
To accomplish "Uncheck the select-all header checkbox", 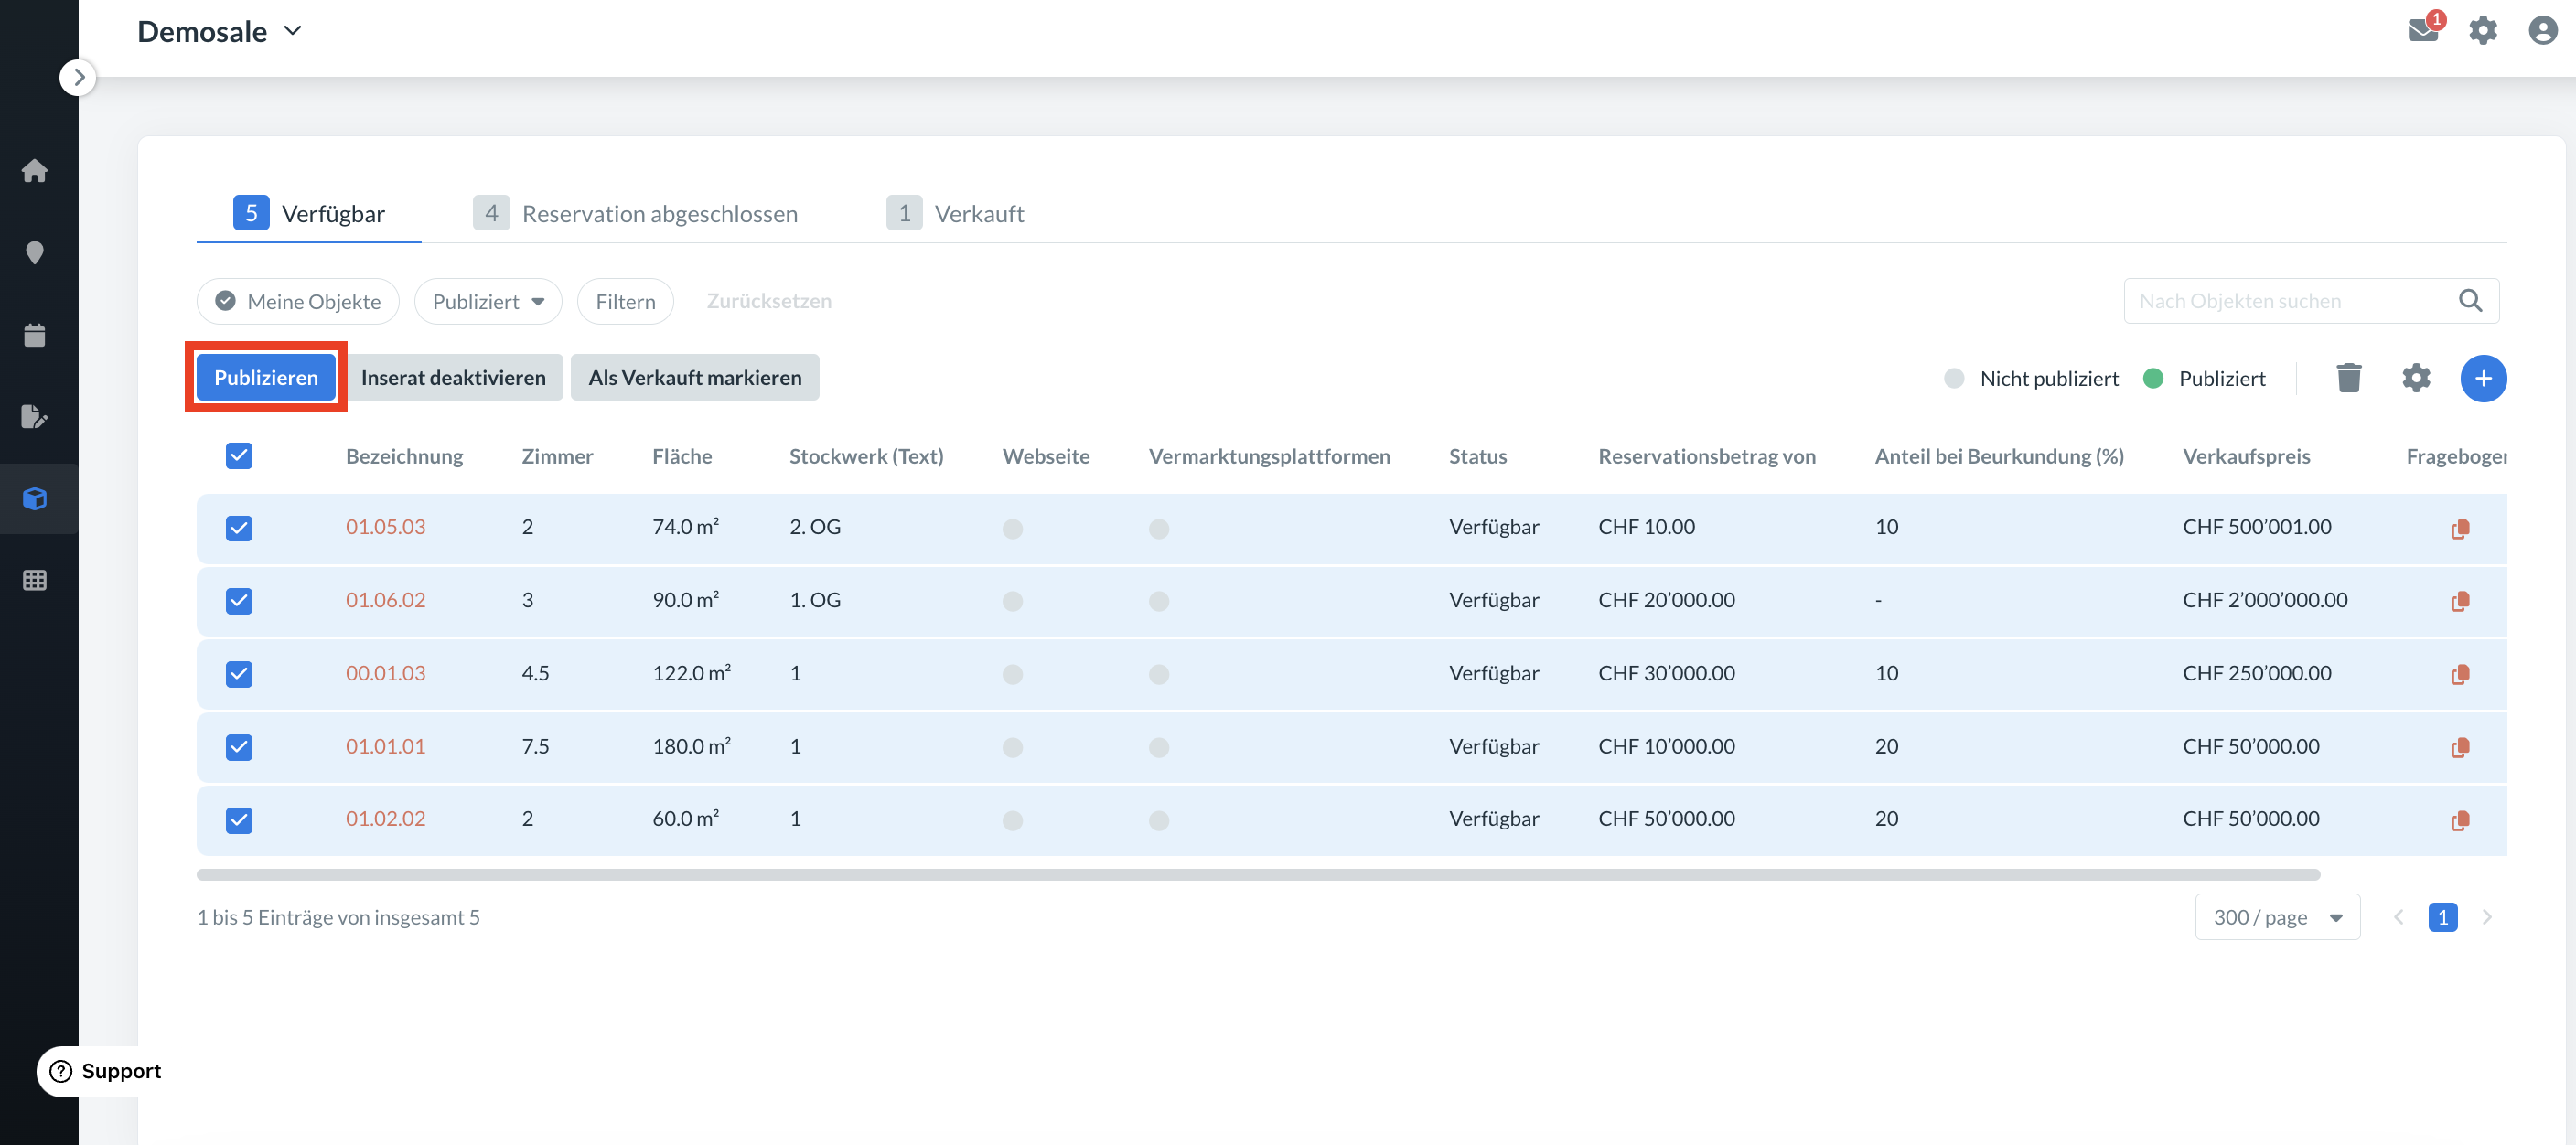I will pyautogui.click(x=239, y=456).
